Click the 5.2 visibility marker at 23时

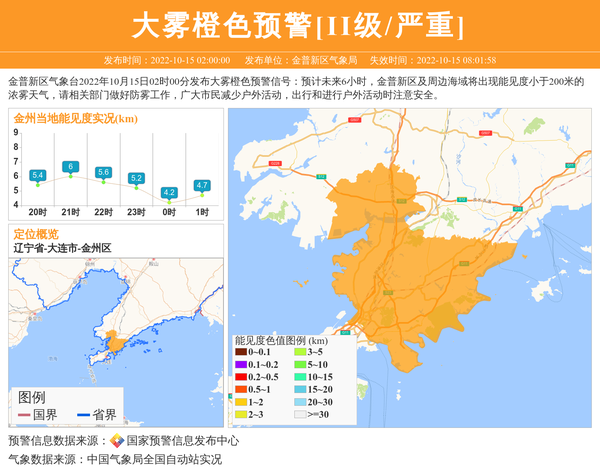(136, 178)
